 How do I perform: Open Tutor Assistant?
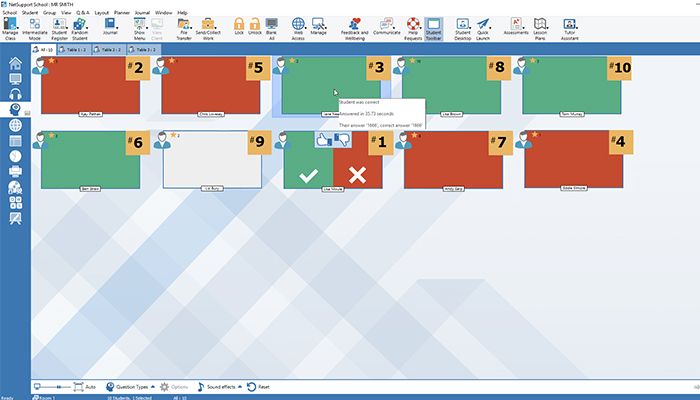[569, 29]
